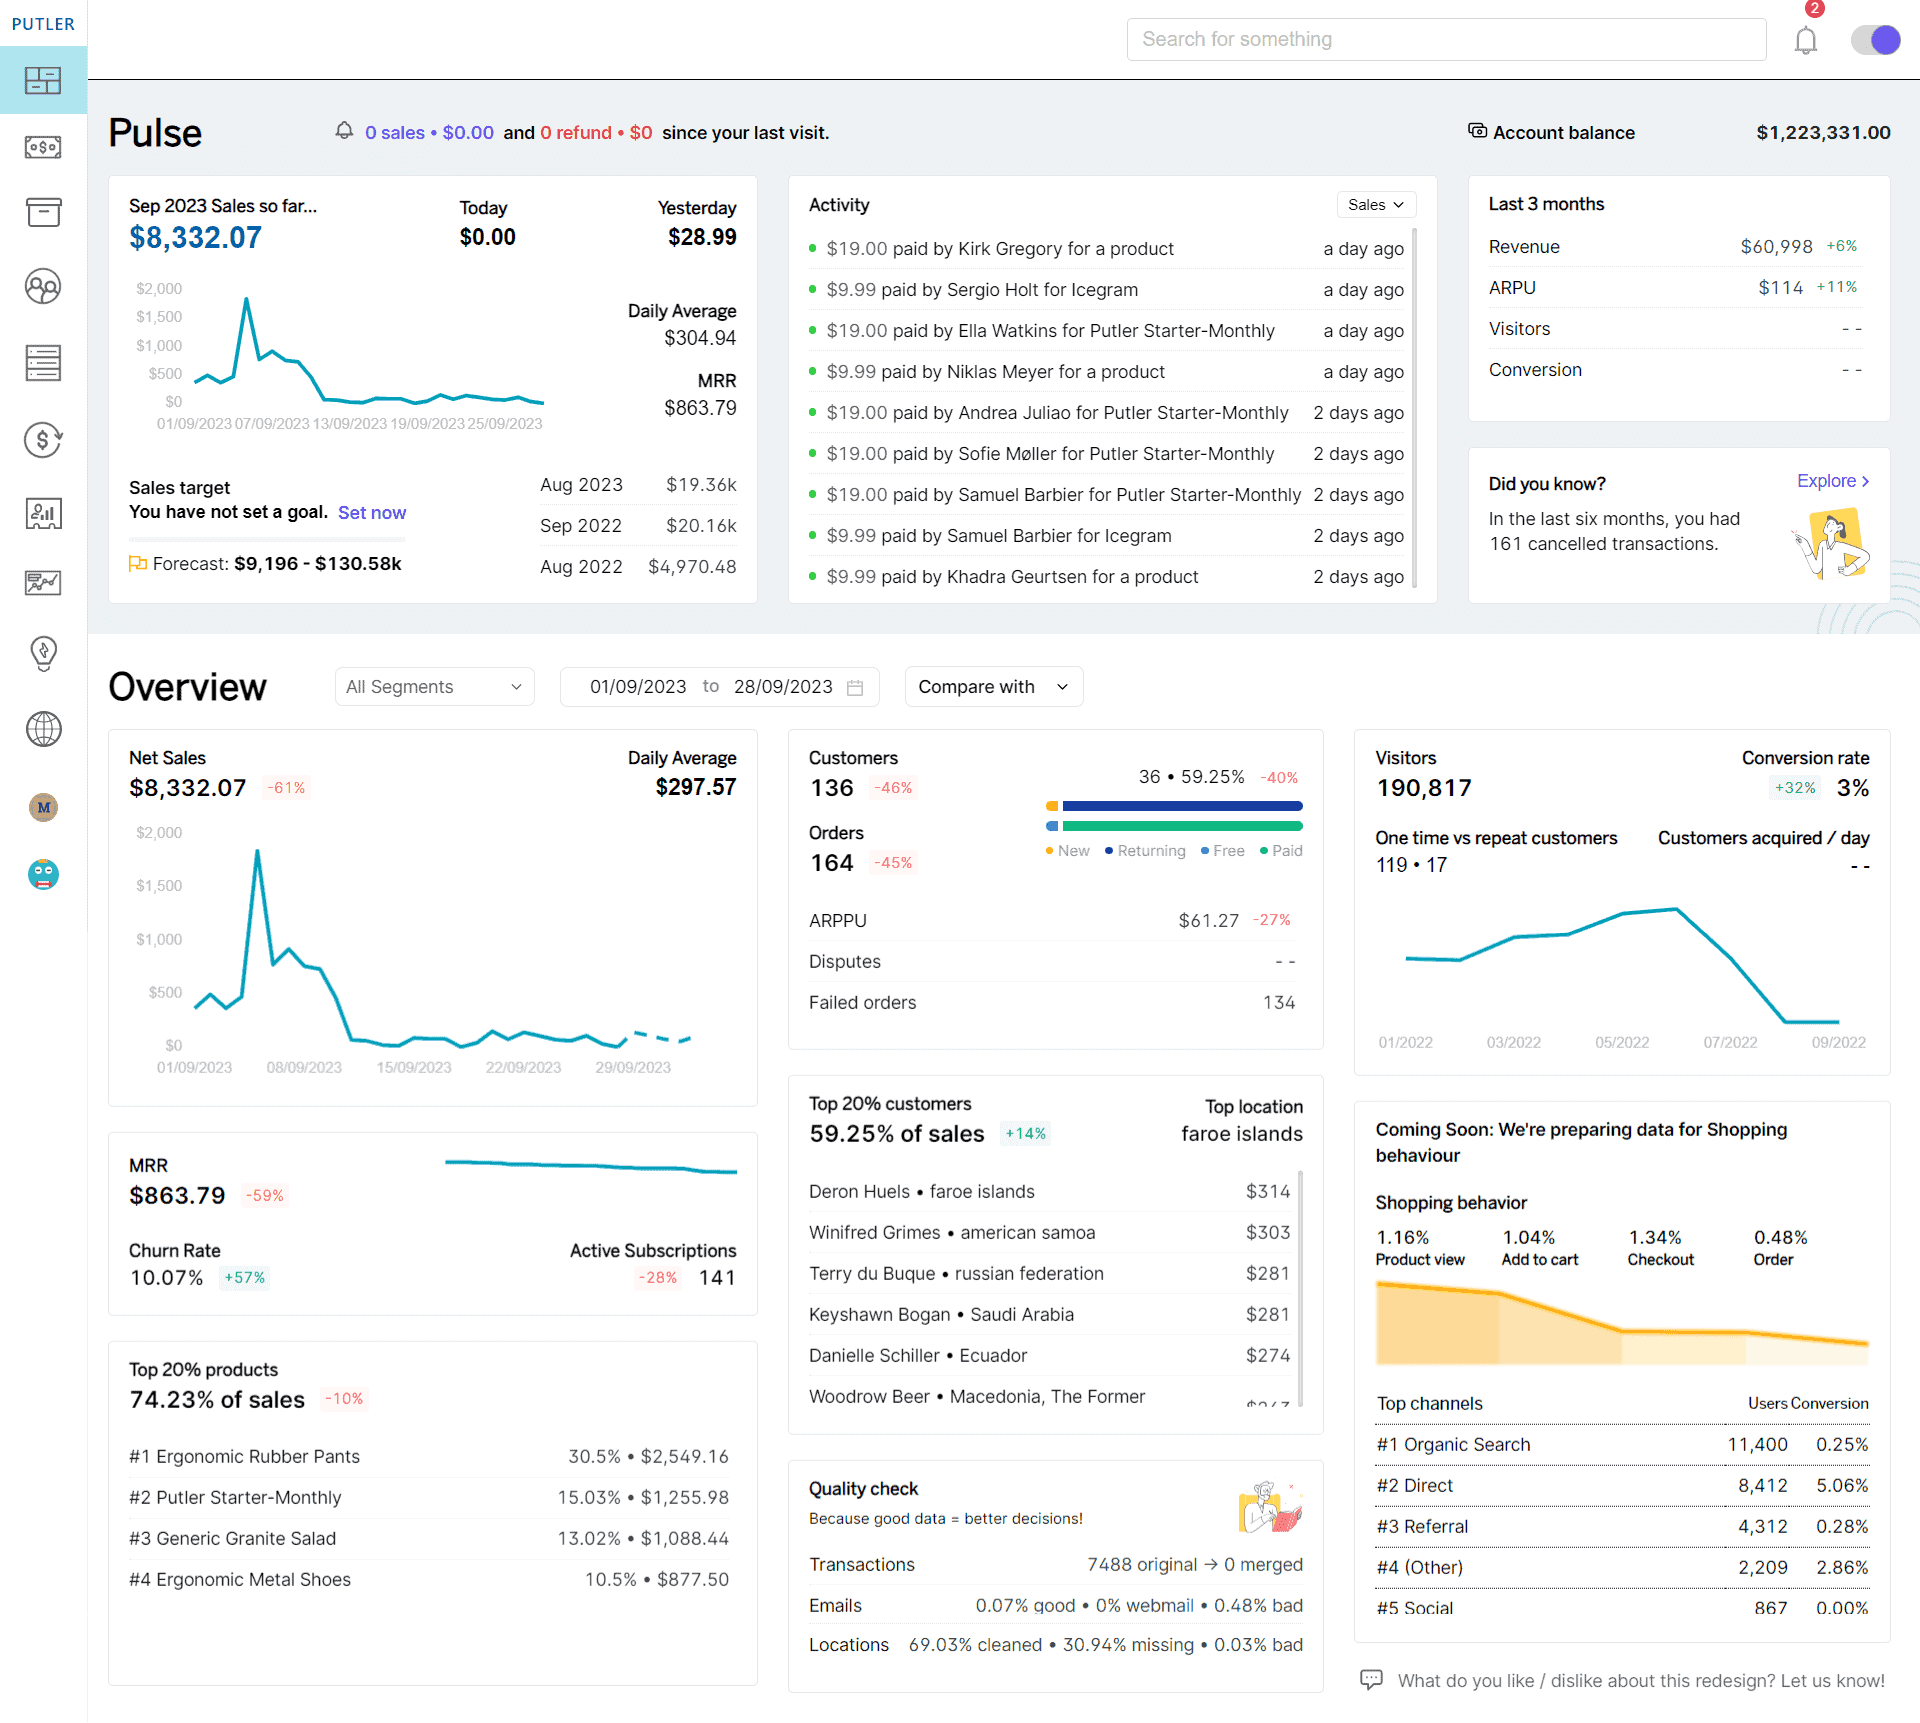Click the Explore link

[1833, 481]
